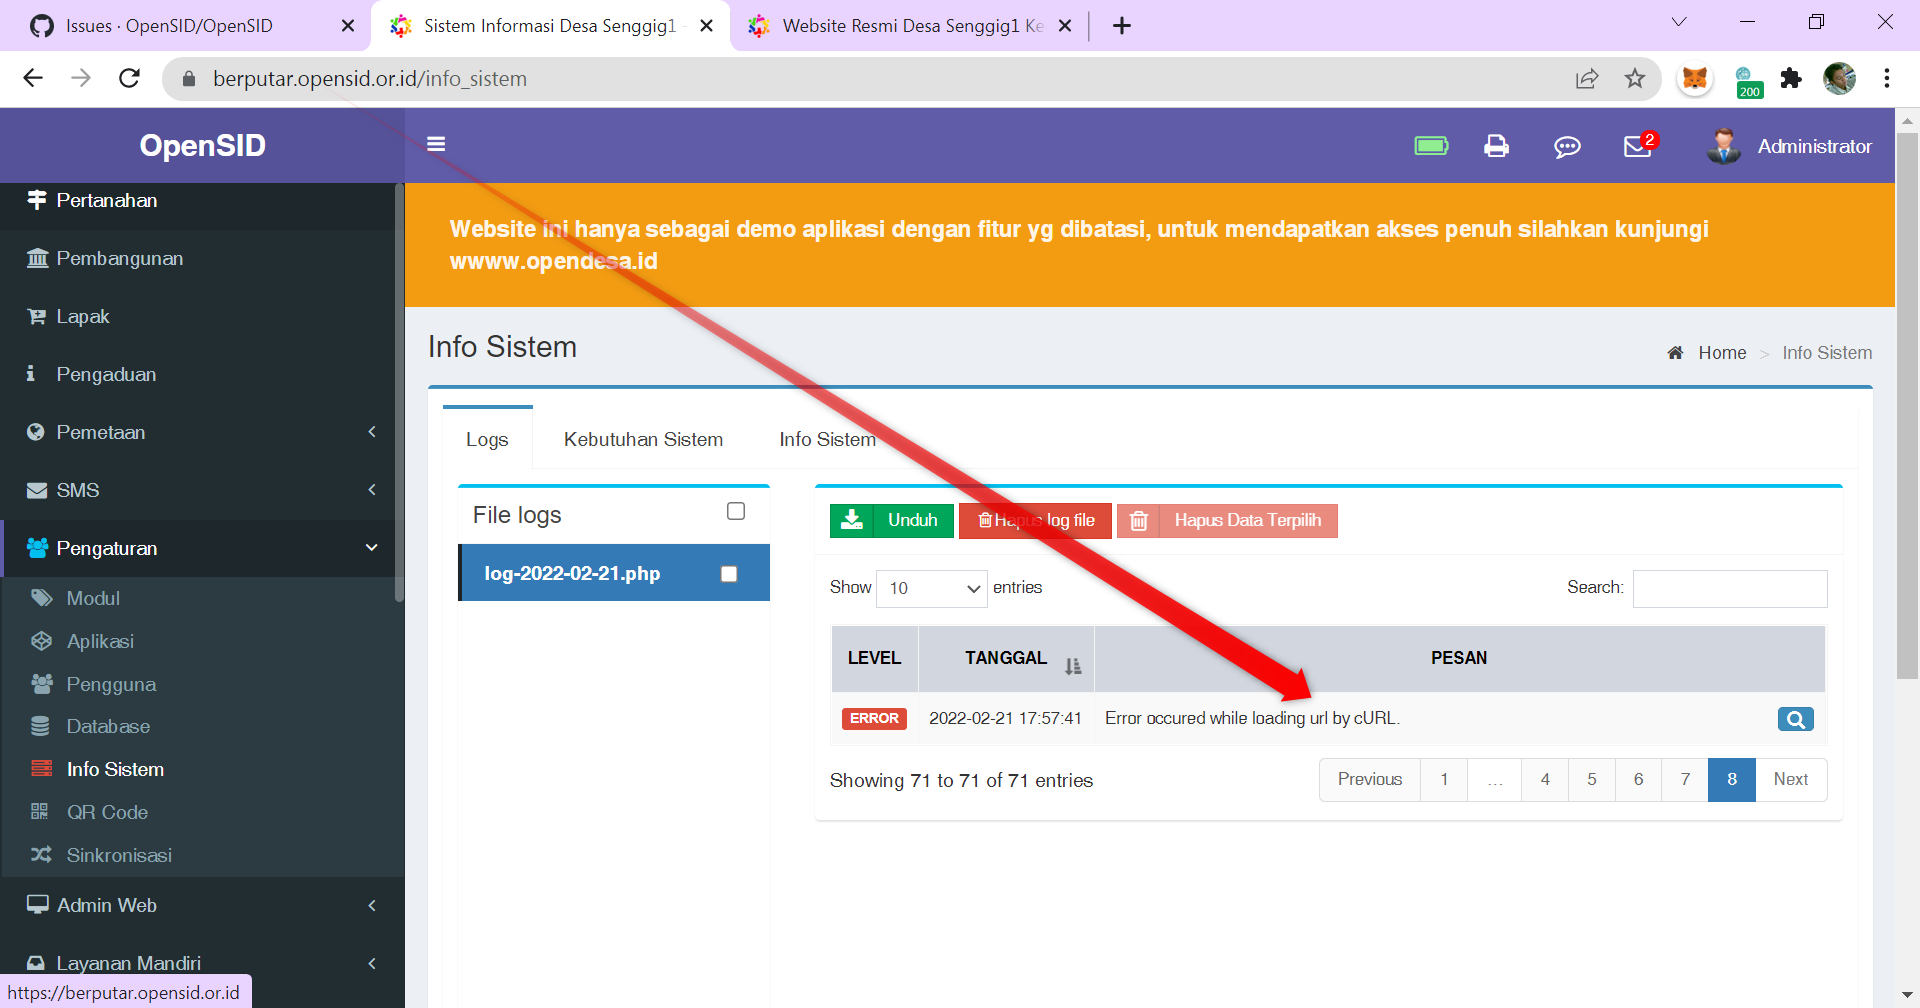1920x1008 pixels.
Task: Open the battery status indicator
Action: coord(1431,145)
